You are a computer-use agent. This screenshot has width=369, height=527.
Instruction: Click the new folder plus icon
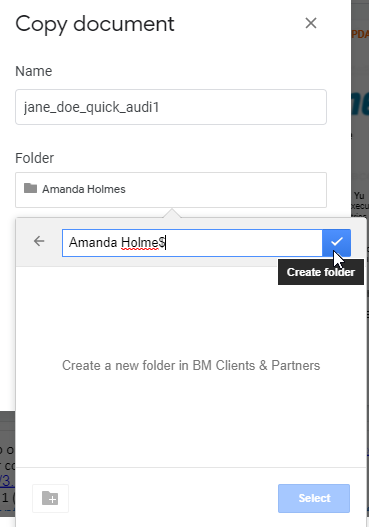click(50, 498)
